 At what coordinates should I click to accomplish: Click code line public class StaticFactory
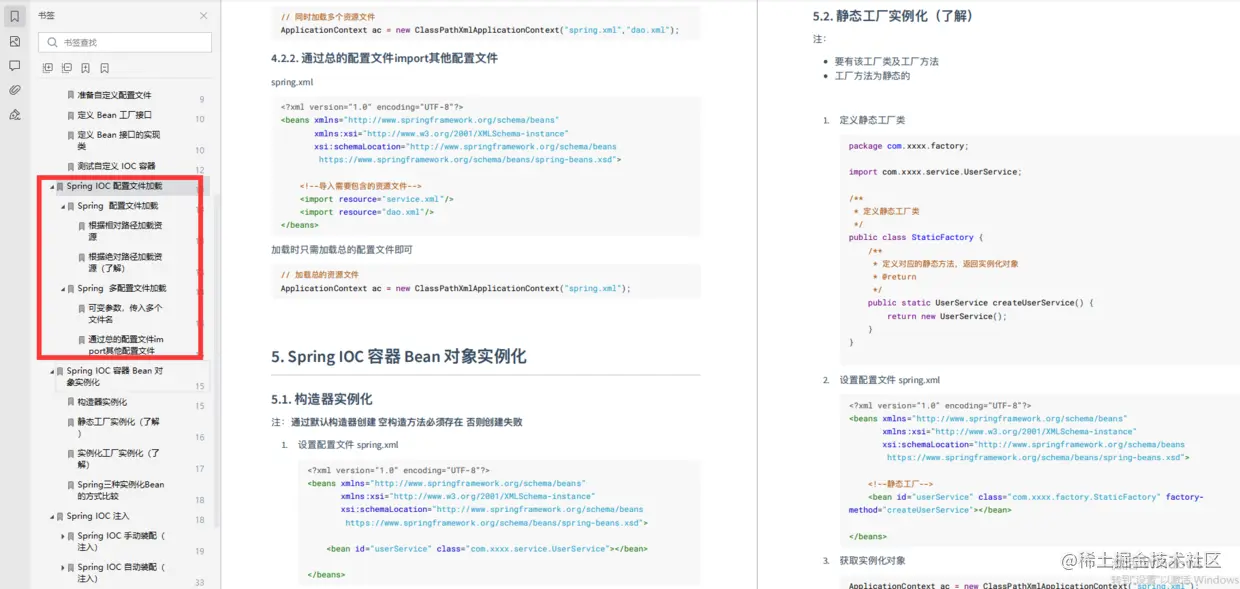click(x=917, y=238)
